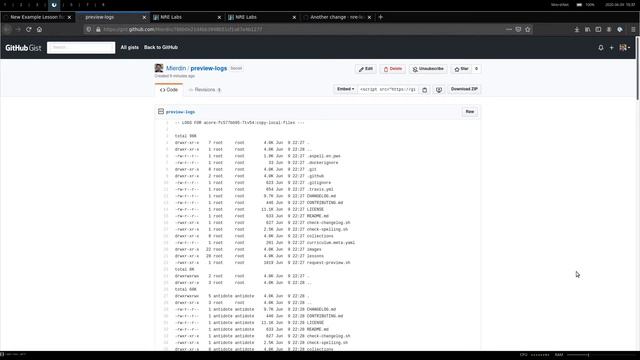Screen dimensions: 640x360
Task: Open the Mierdin profile link
Action: click(176, 68)
